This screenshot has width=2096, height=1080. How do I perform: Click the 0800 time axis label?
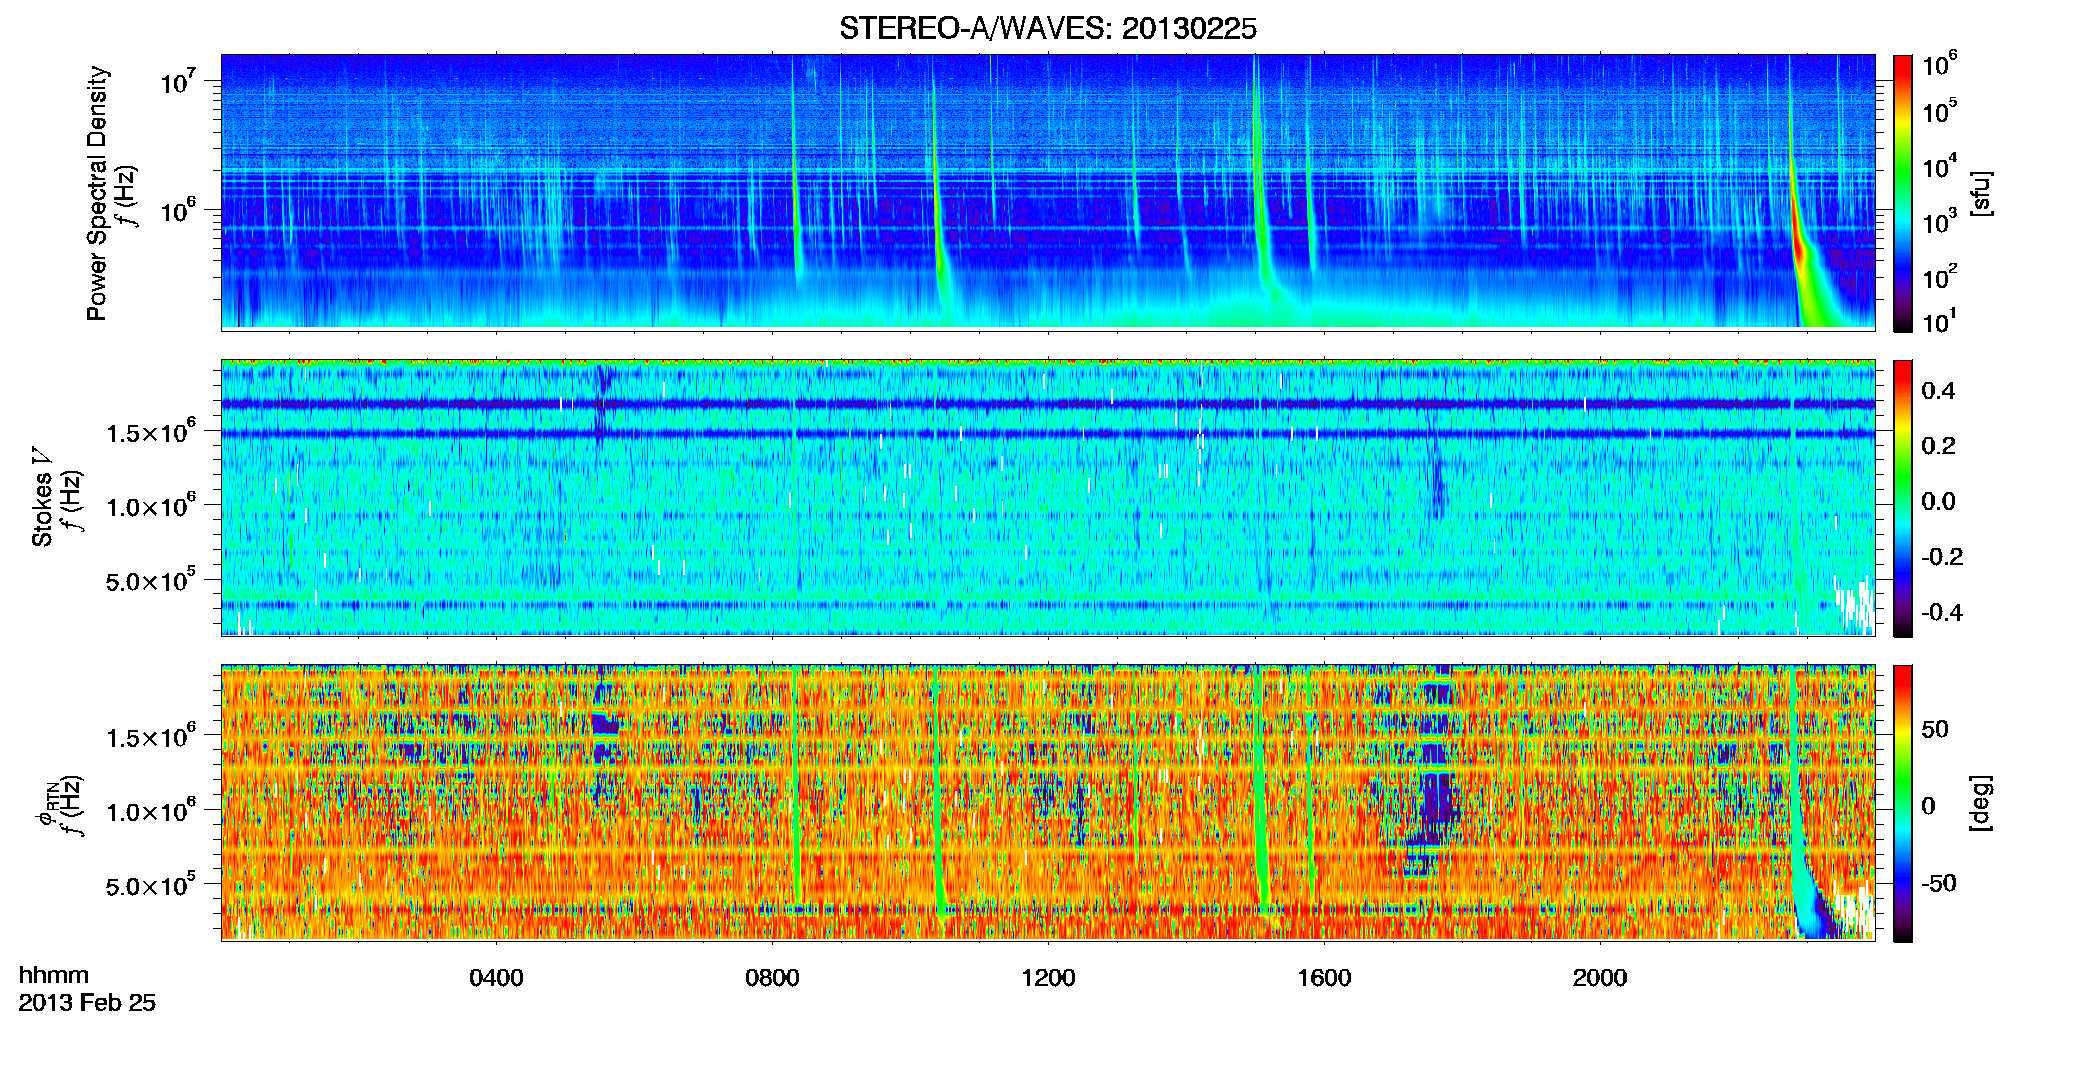[772, 978]
